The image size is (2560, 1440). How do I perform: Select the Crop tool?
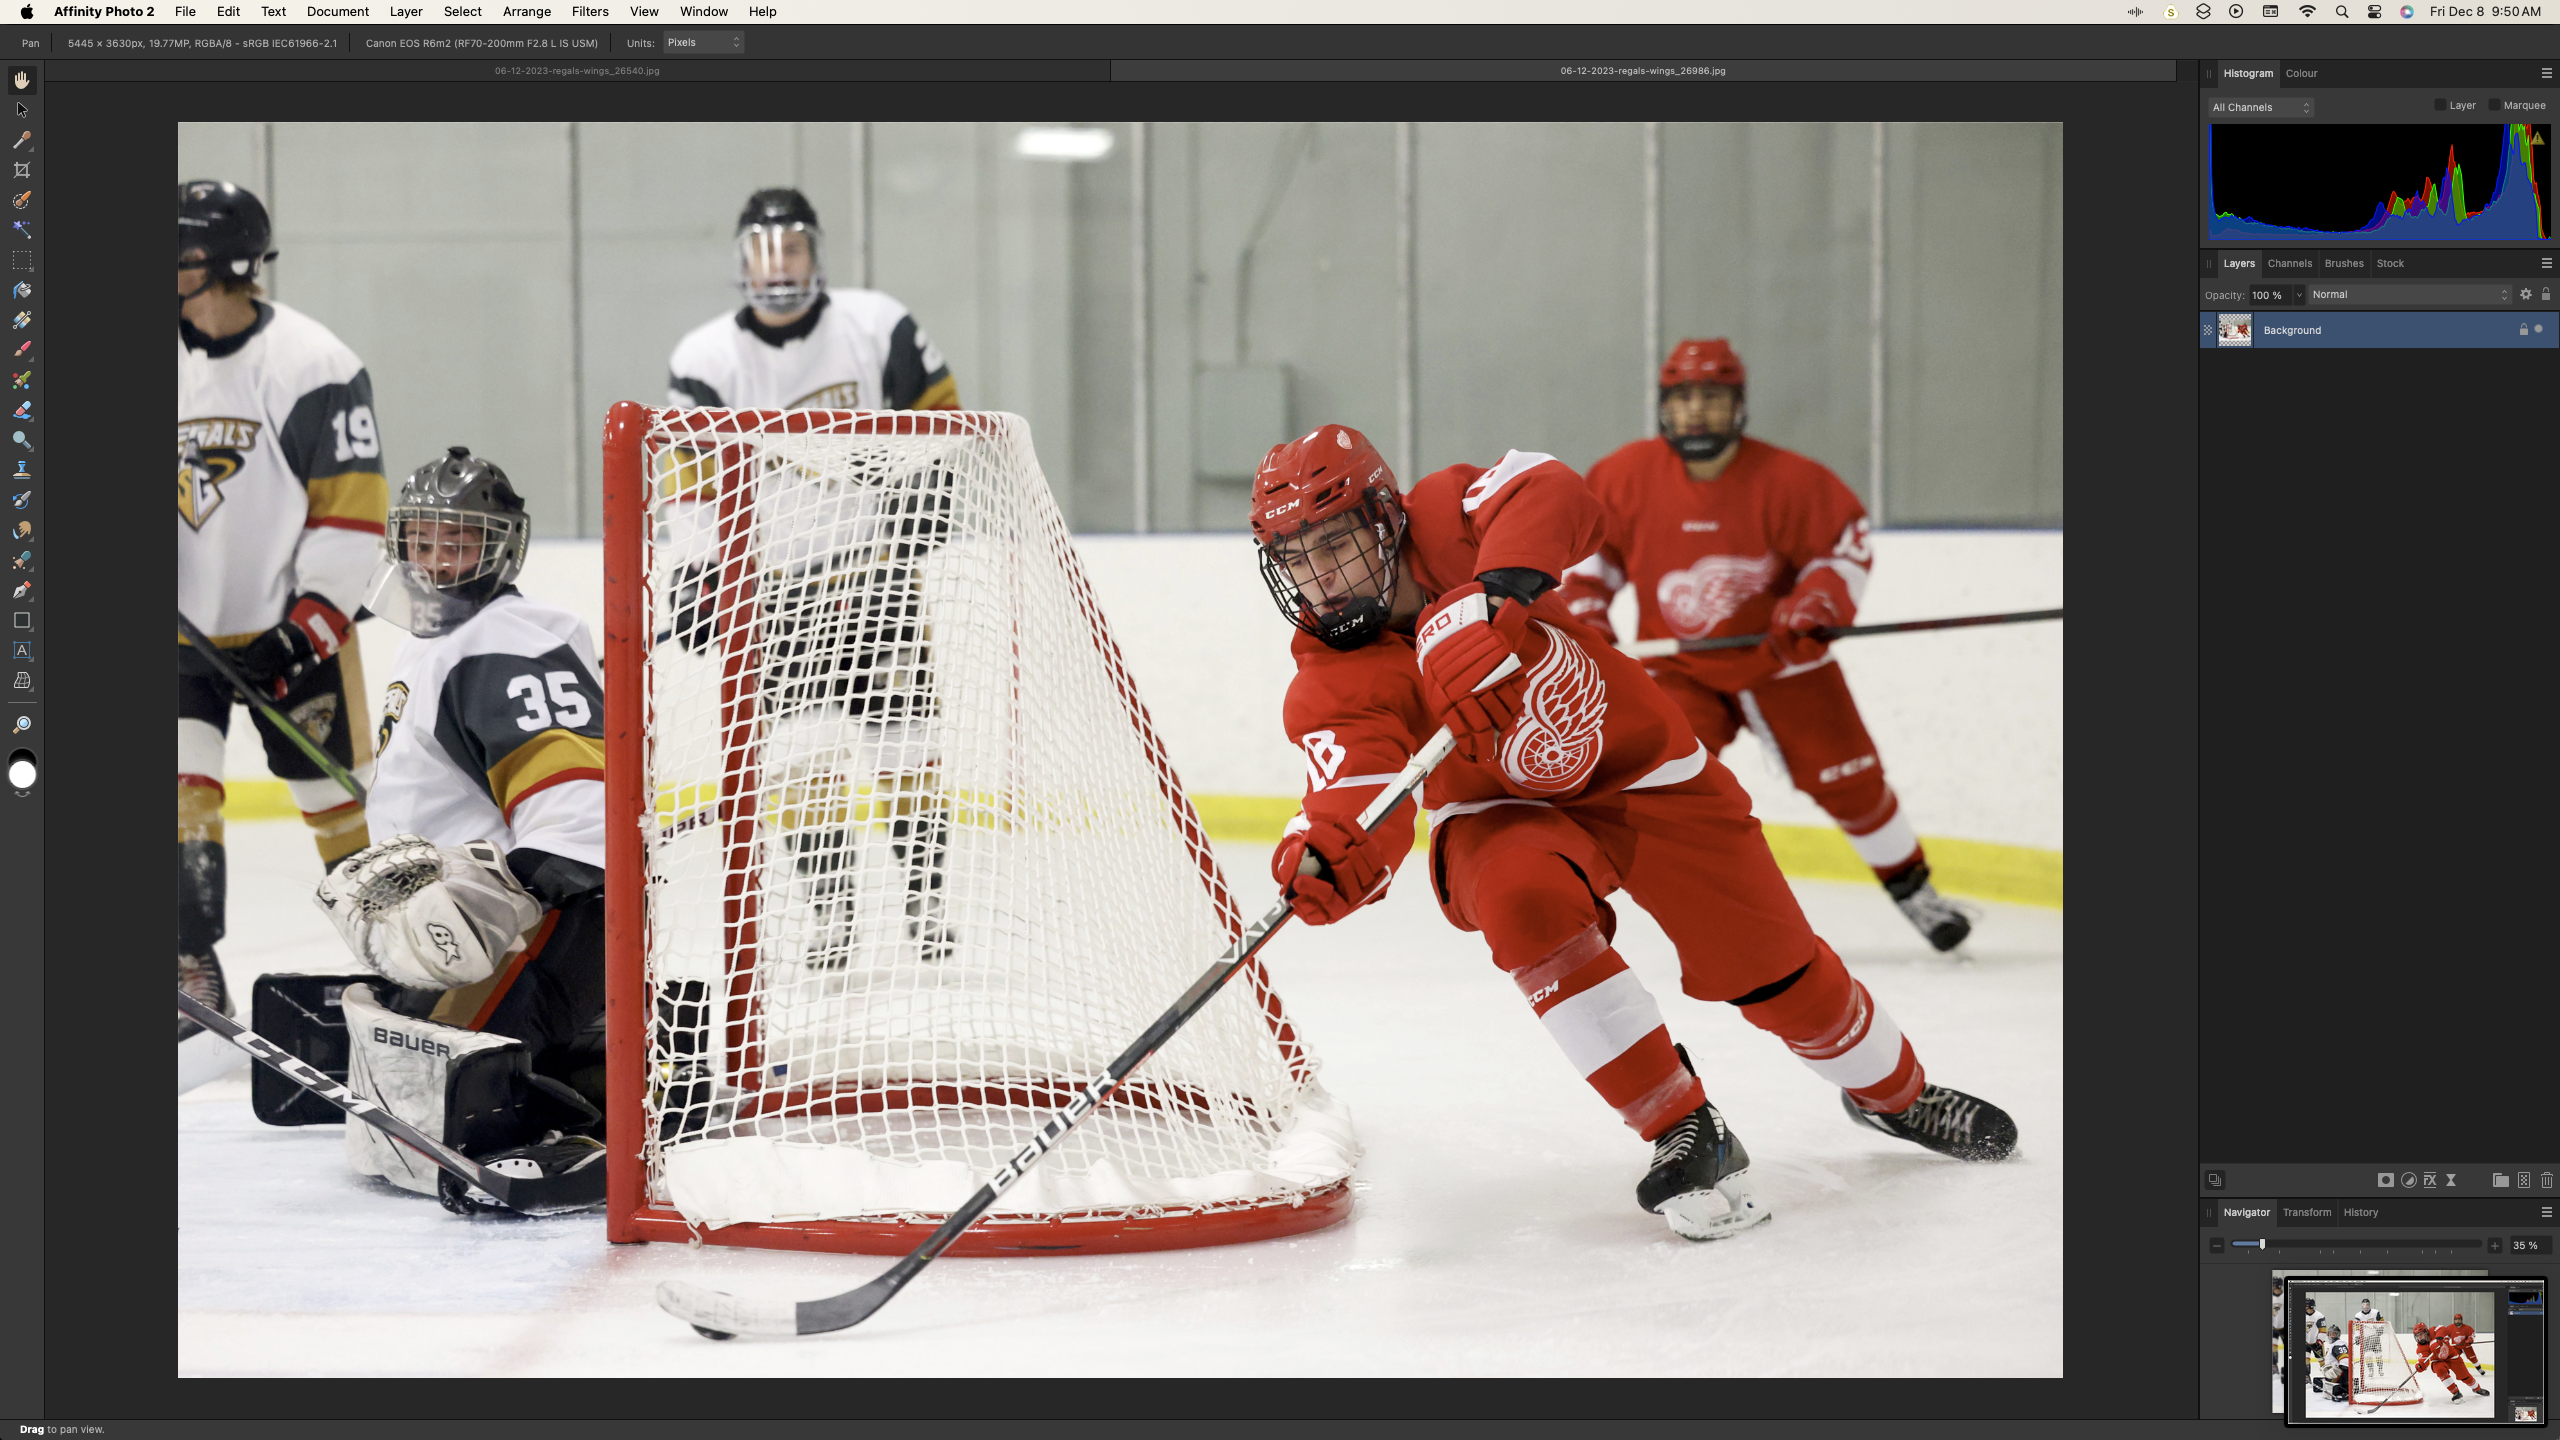pos(22,170)
